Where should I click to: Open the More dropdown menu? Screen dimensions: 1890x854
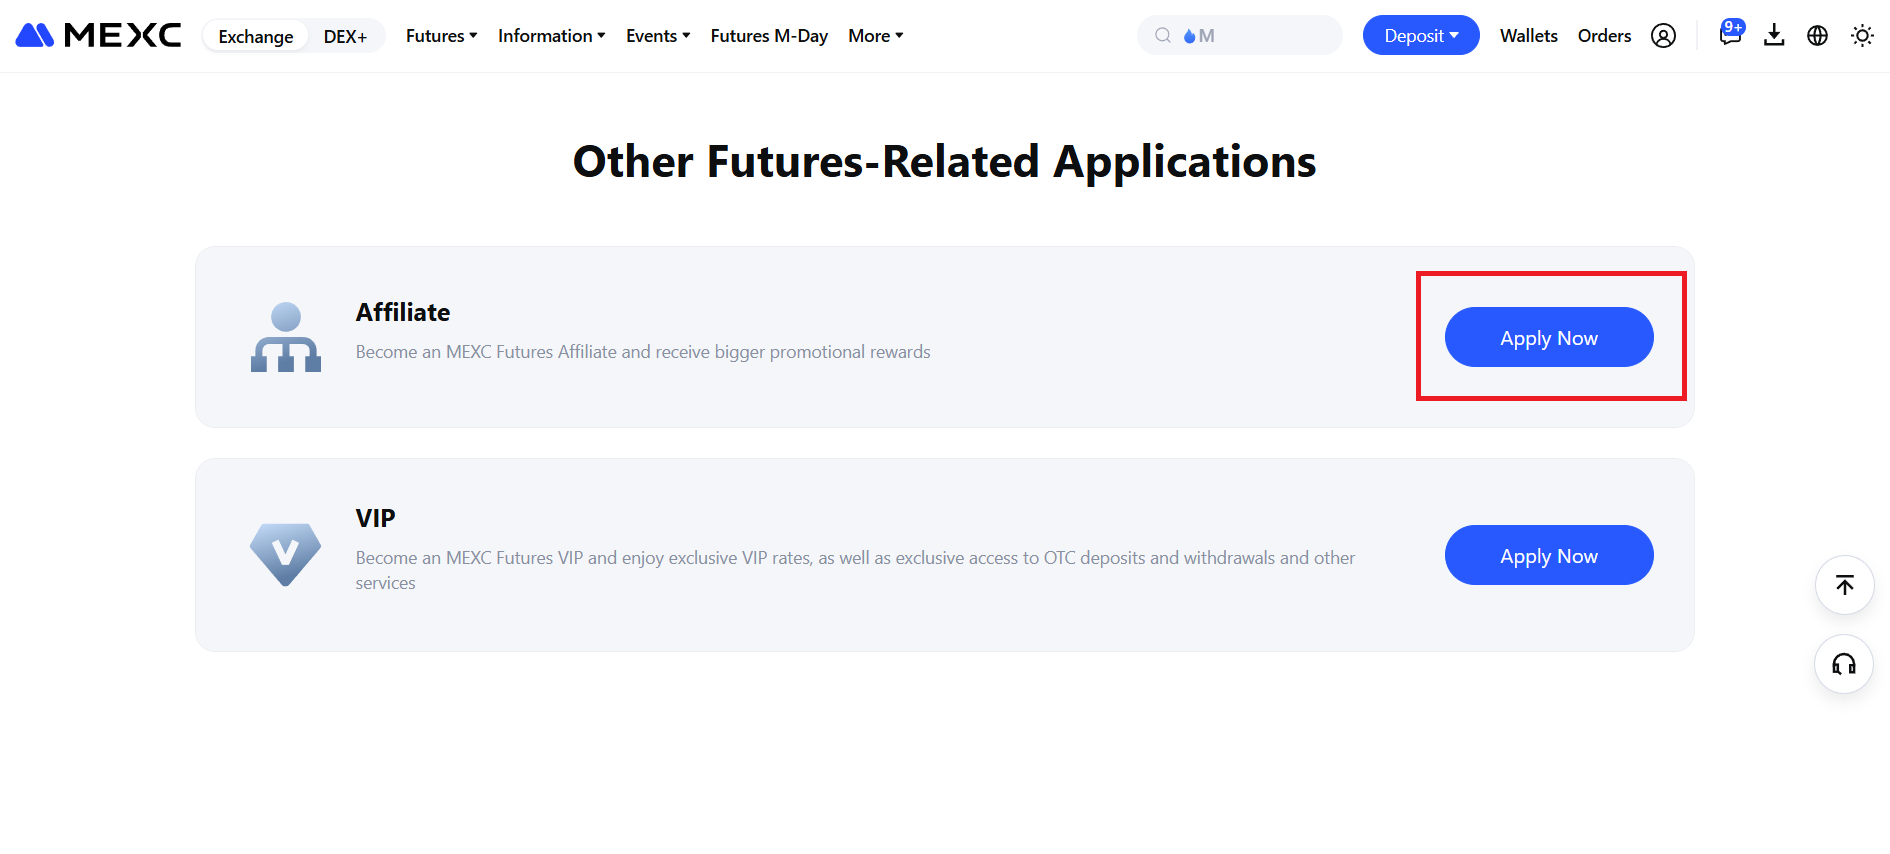pyautogui.click(x=875, y=36)
